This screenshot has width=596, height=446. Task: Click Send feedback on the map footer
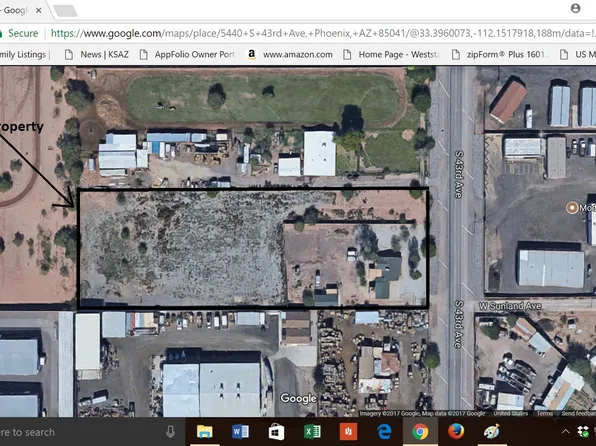pyautogui.click(x=578, y=414)
